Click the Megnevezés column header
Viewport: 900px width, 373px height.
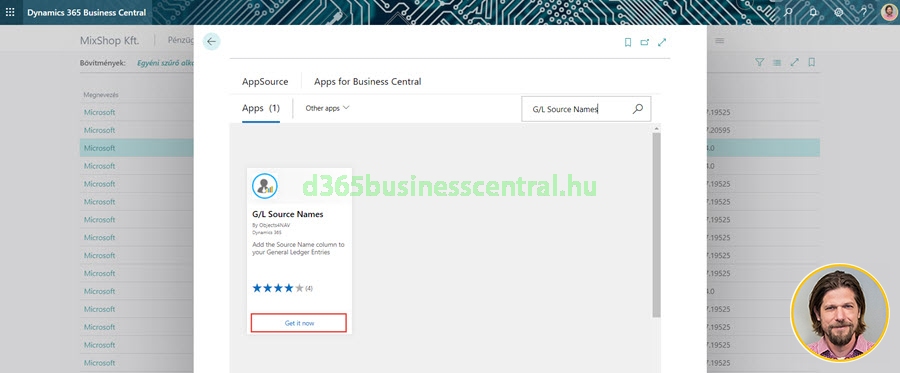pos(101,95)
